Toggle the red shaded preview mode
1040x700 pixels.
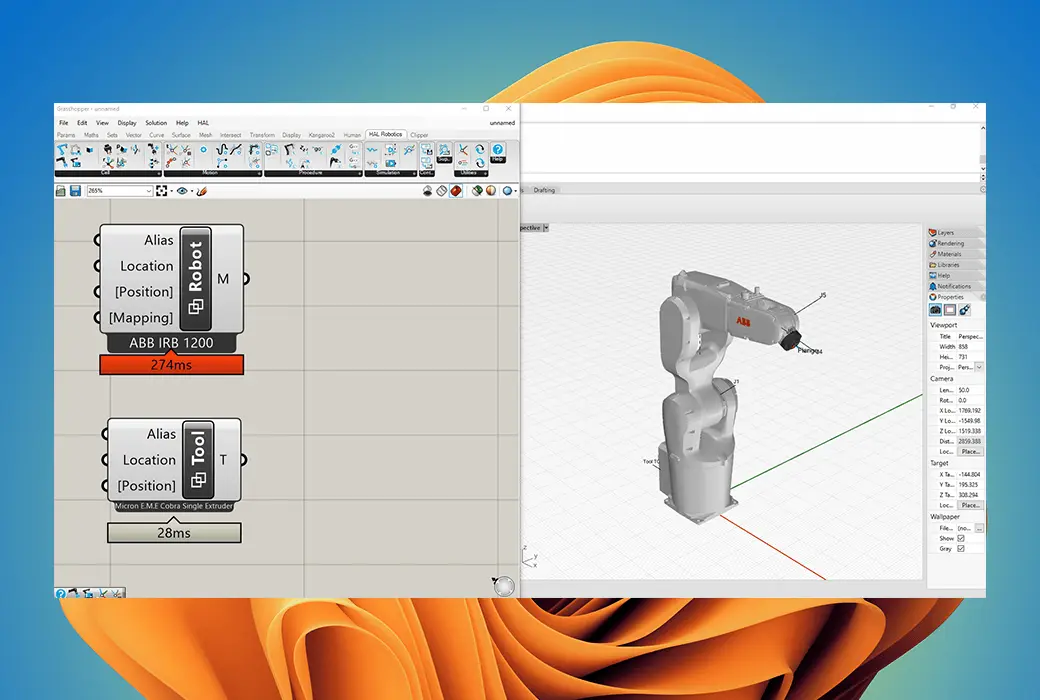click(x=456, y=191)
